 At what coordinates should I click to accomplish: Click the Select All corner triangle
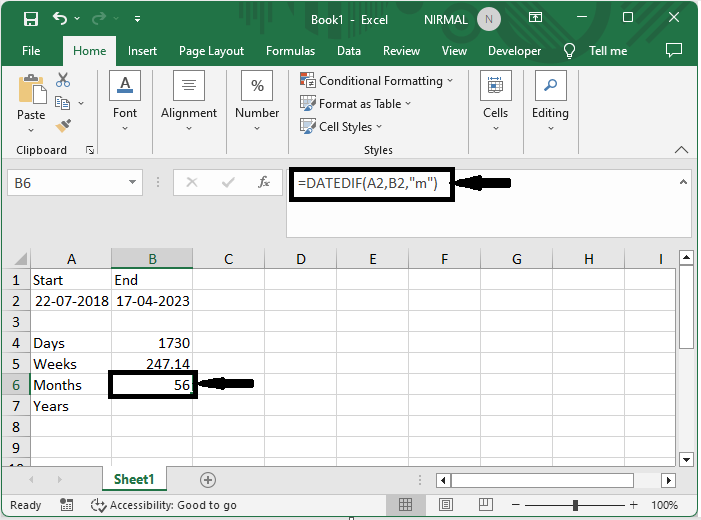click(20, 258)
